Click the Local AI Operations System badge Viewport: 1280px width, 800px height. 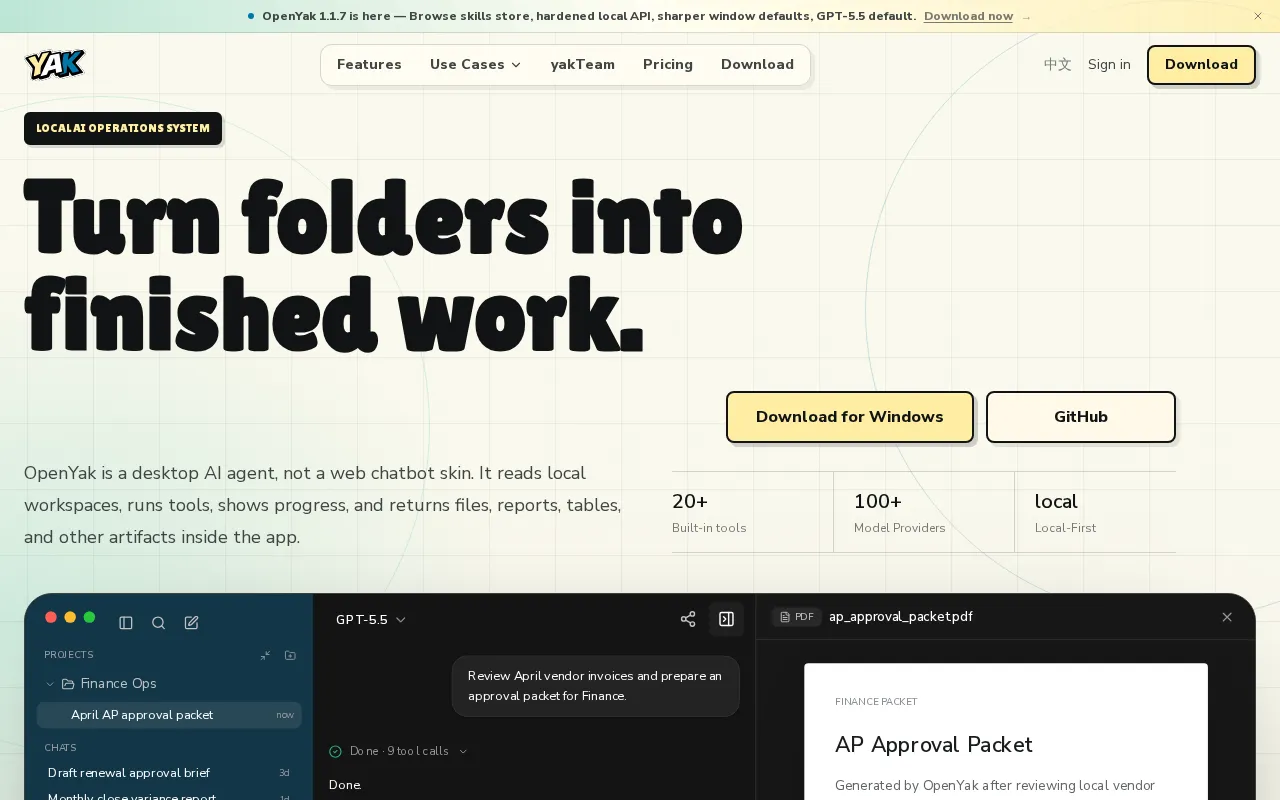tap(123, 128)
